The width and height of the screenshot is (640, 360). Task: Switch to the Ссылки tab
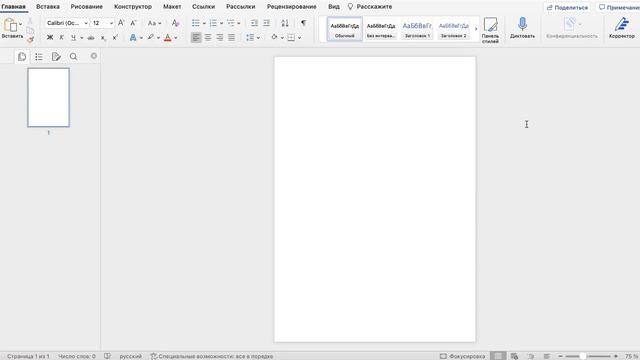tap(203, 7)
